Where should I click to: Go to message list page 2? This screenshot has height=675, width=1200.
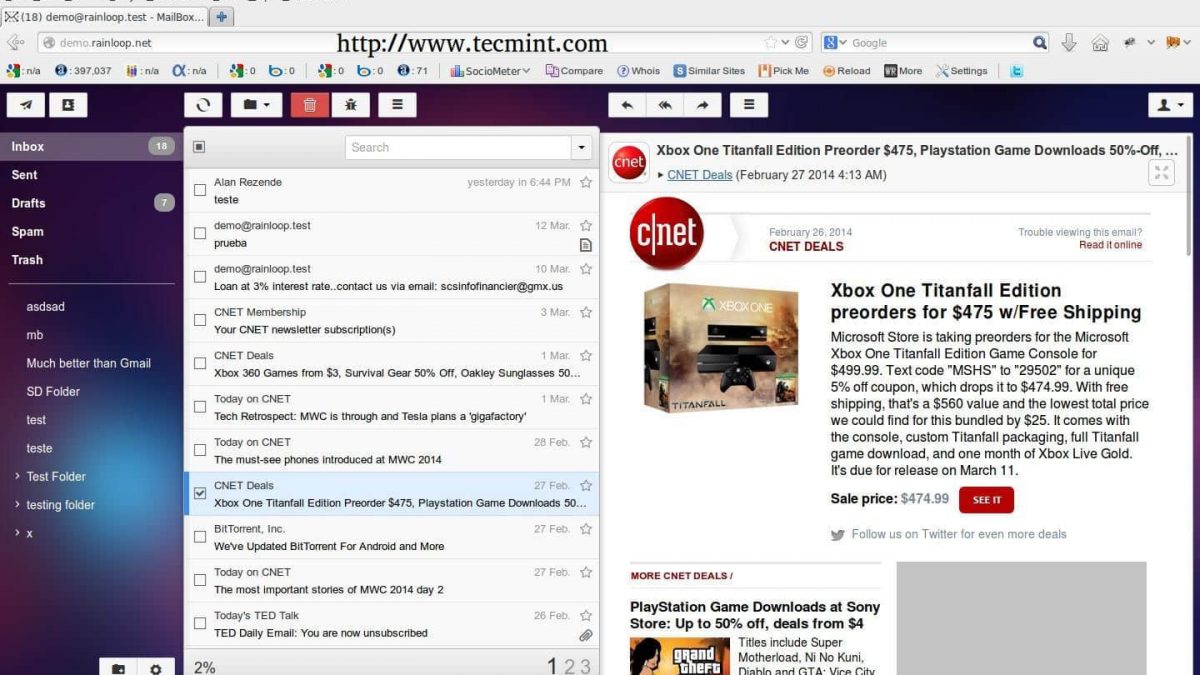(569, 666)
